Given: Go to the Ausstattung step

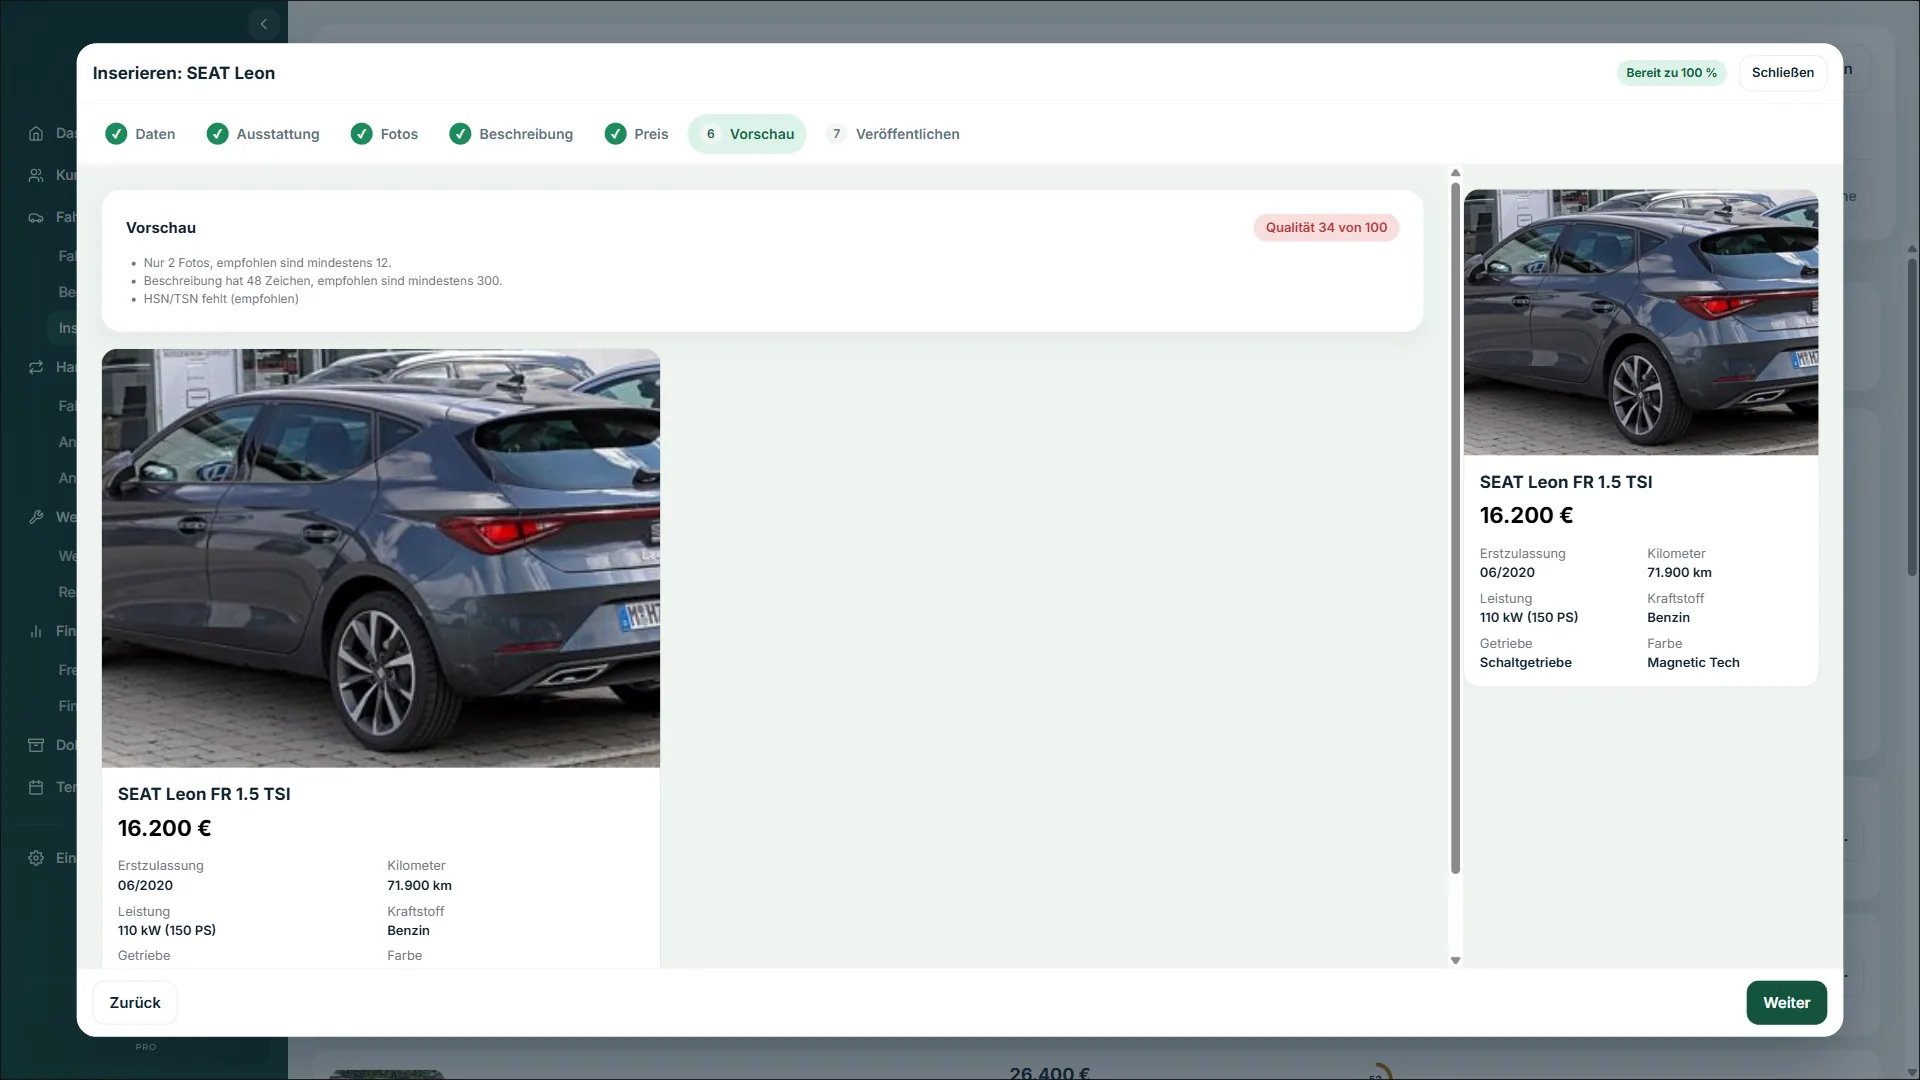Looking at the screenshot, I should (x=263, y=134).
